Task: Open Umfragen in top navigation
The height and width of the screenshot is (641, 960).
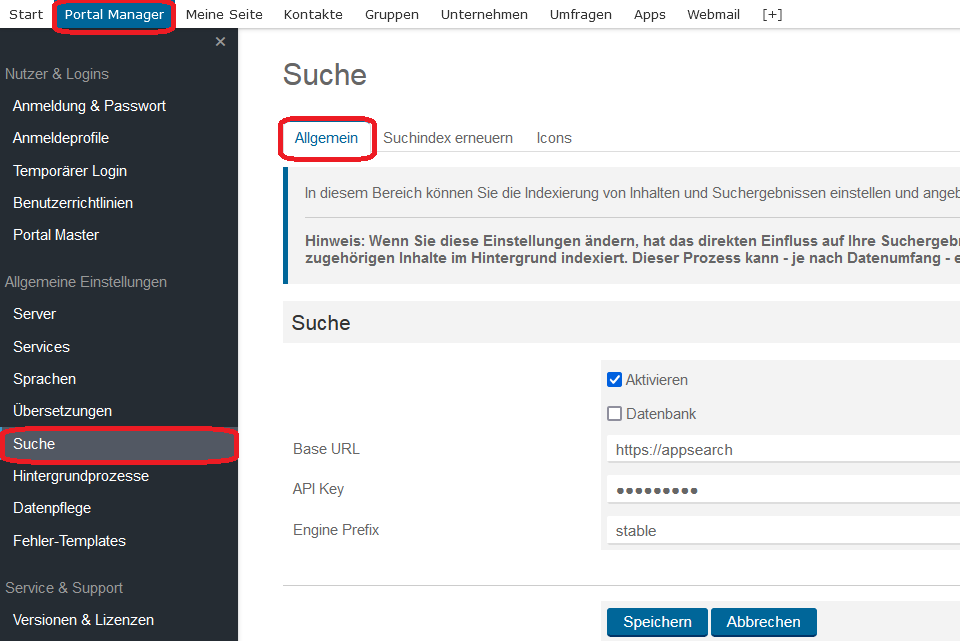Action: coord(580,15)
